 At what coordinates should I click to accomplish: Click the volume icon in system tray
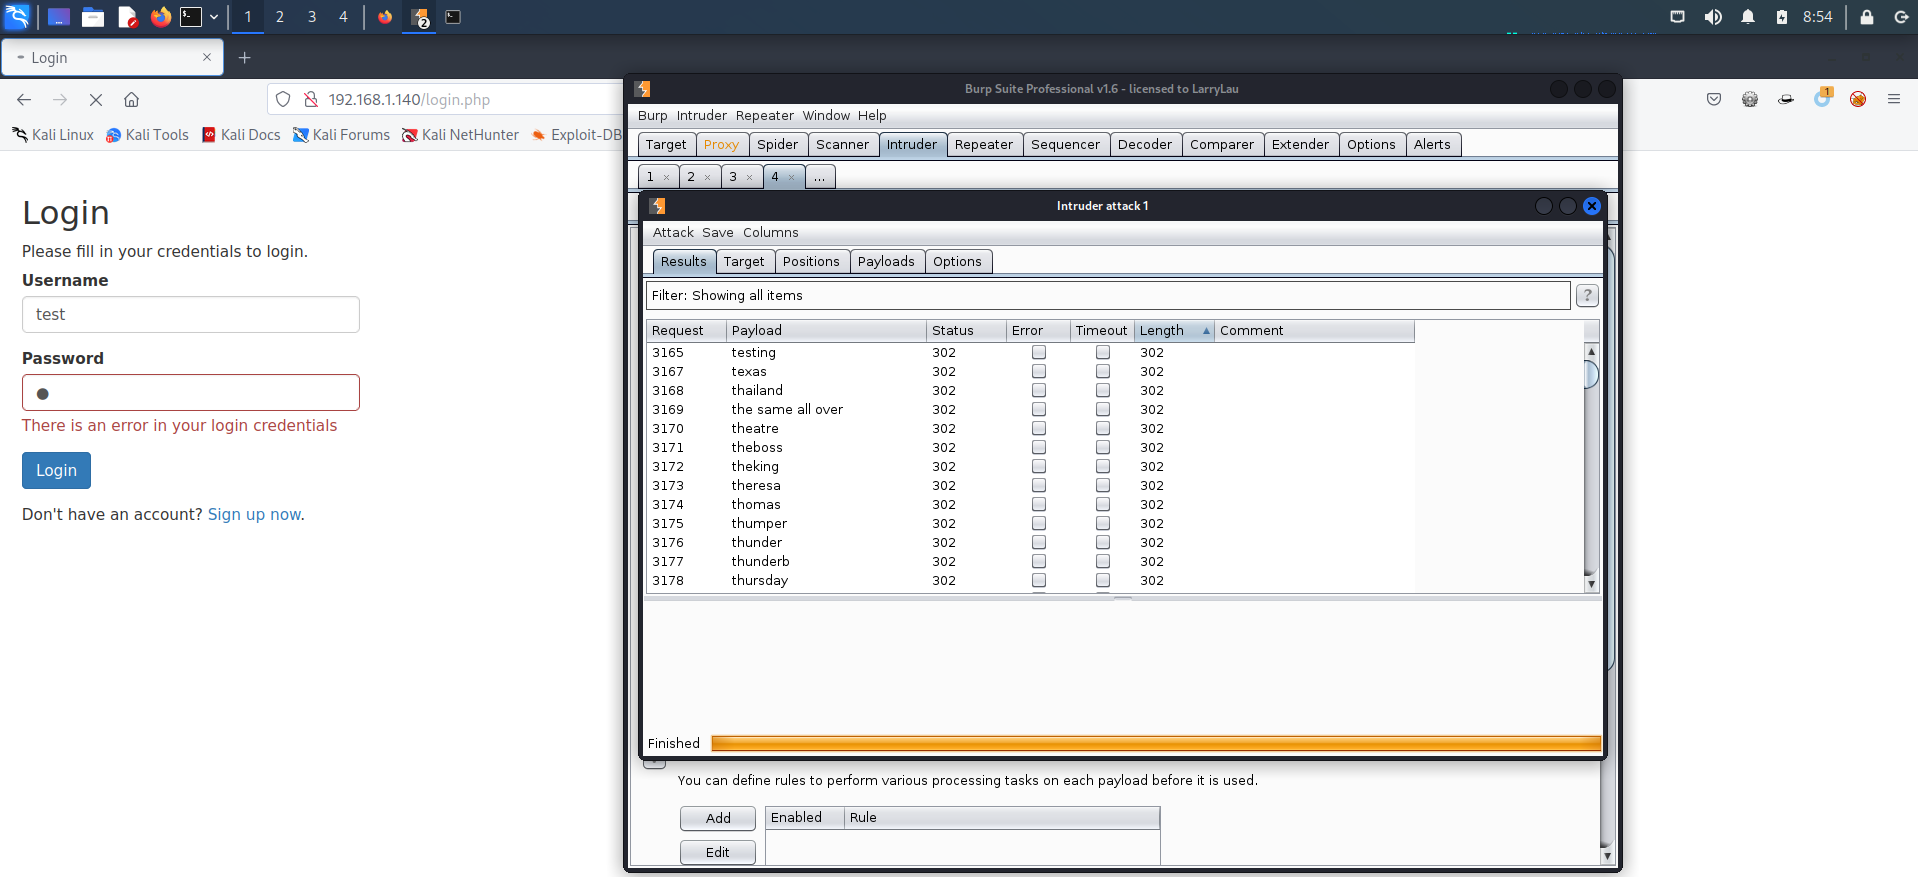point(1713,17)
